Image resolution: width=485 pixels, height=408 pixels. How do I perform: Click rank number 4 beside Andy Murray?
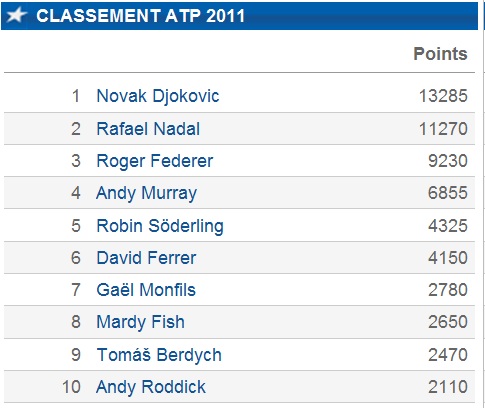pyautogui.click(x=76, y=193)
